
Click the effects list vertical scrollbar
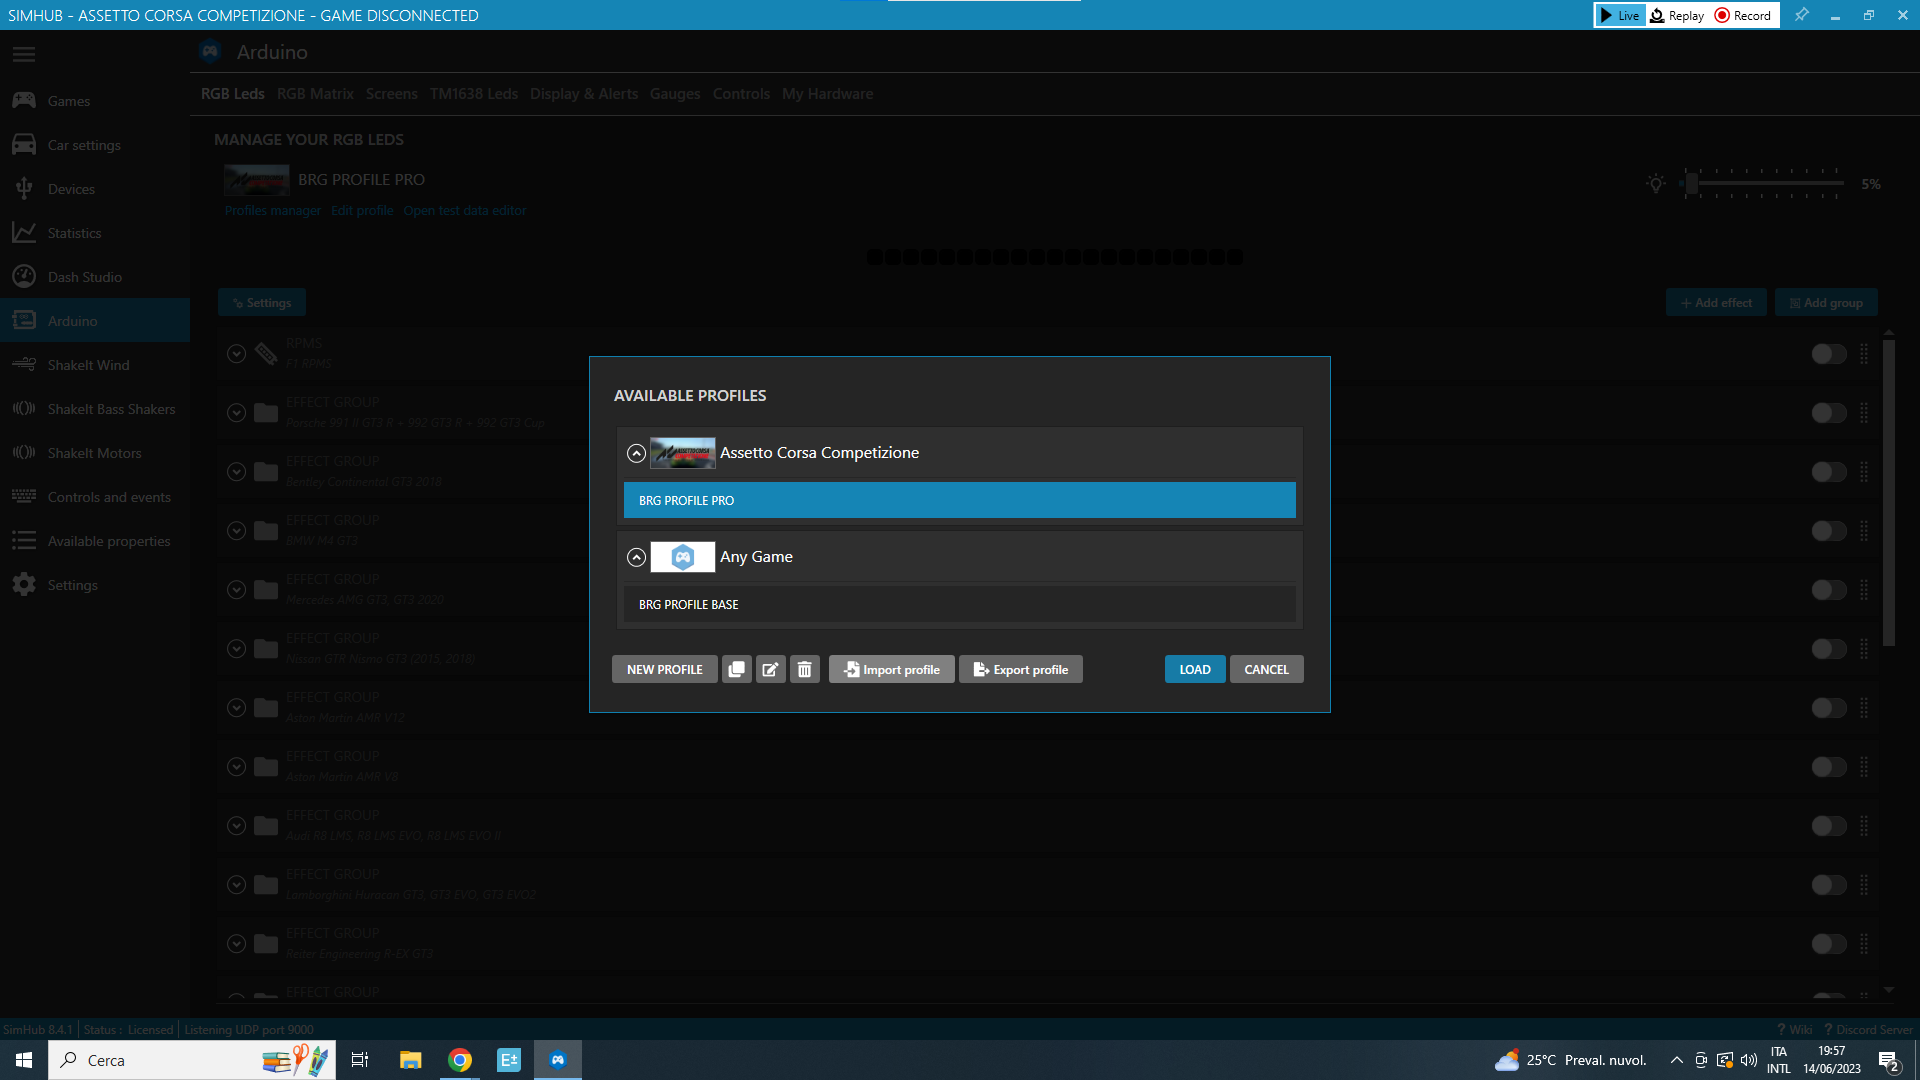tap(1889, 493)
